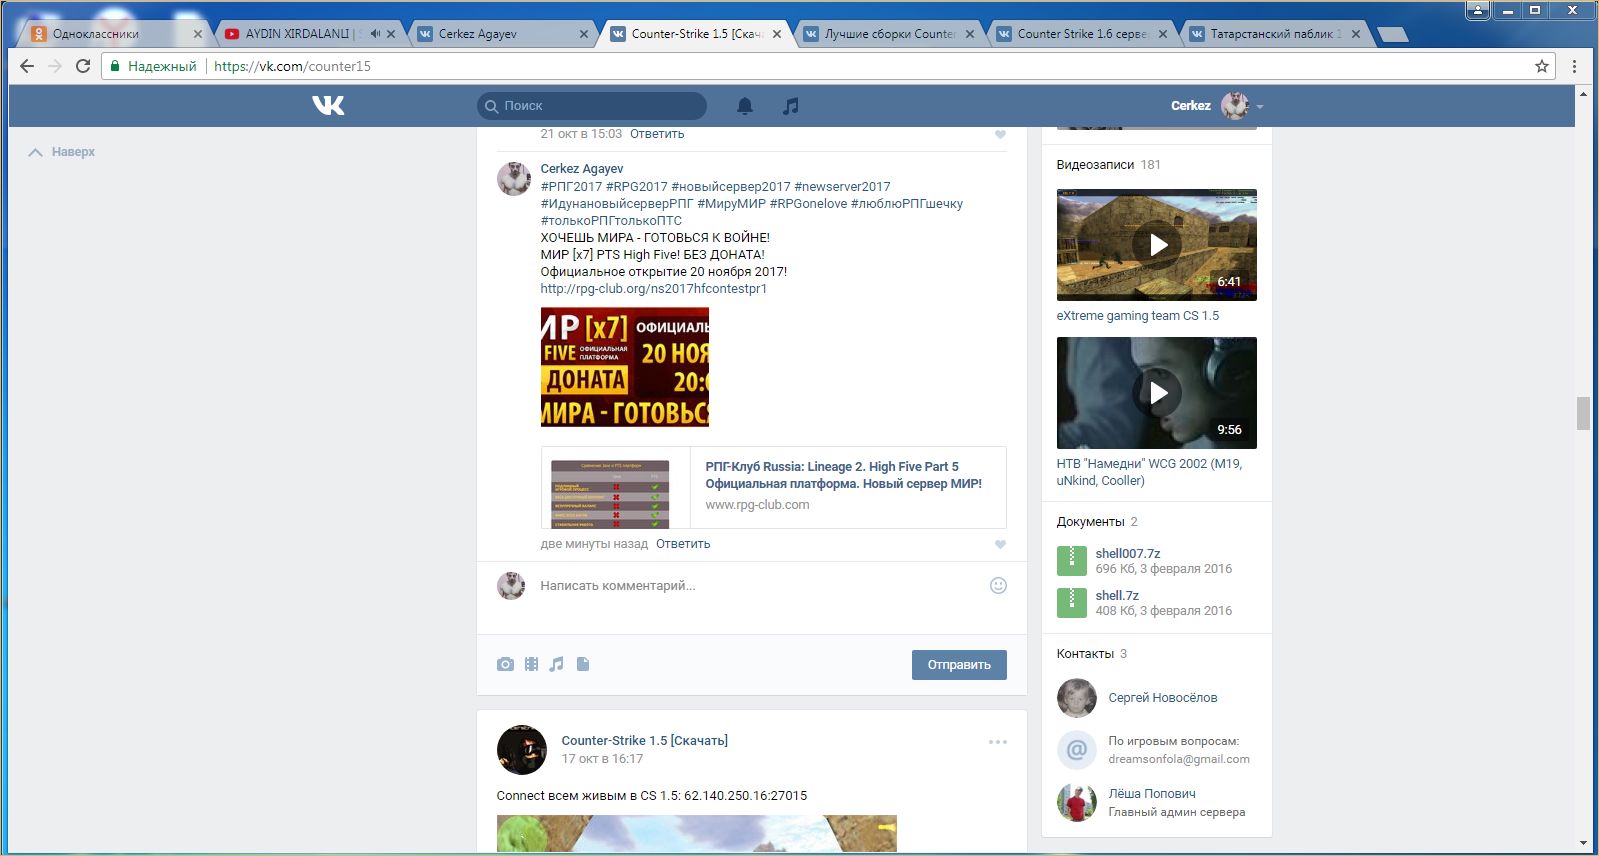Click the browser address bar URL
Screen dimensions: 1599x856
(292, 66)
